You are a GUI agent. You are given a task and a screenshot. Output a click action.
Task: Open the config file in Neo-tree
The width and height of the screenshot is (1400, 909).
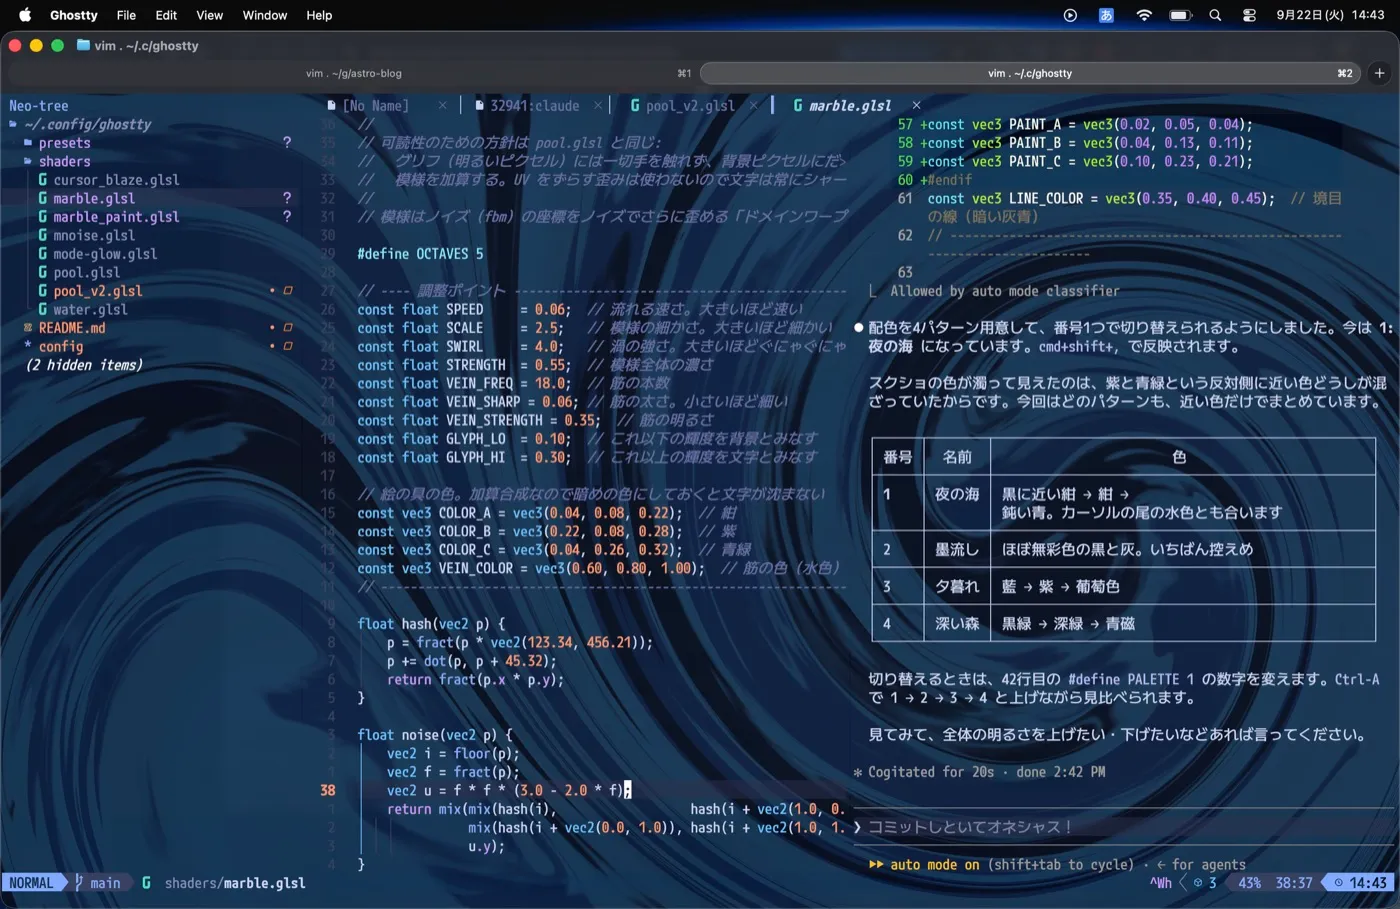61,346
